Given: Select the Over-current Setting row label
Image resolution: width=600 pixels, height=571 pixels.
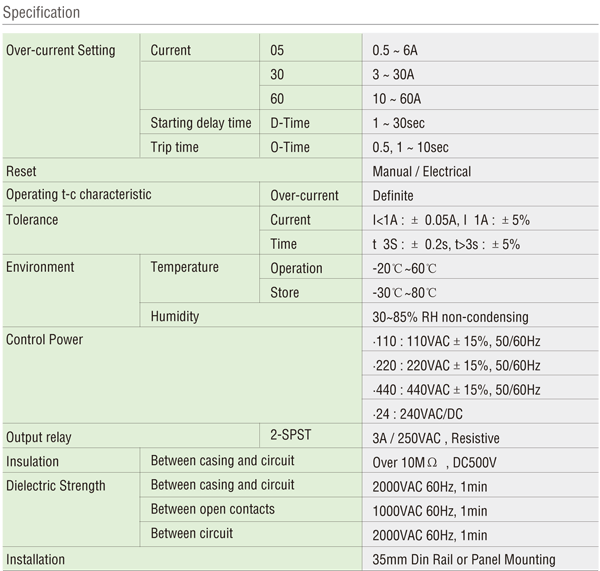Looking at the screenshot, I should 61,50.
